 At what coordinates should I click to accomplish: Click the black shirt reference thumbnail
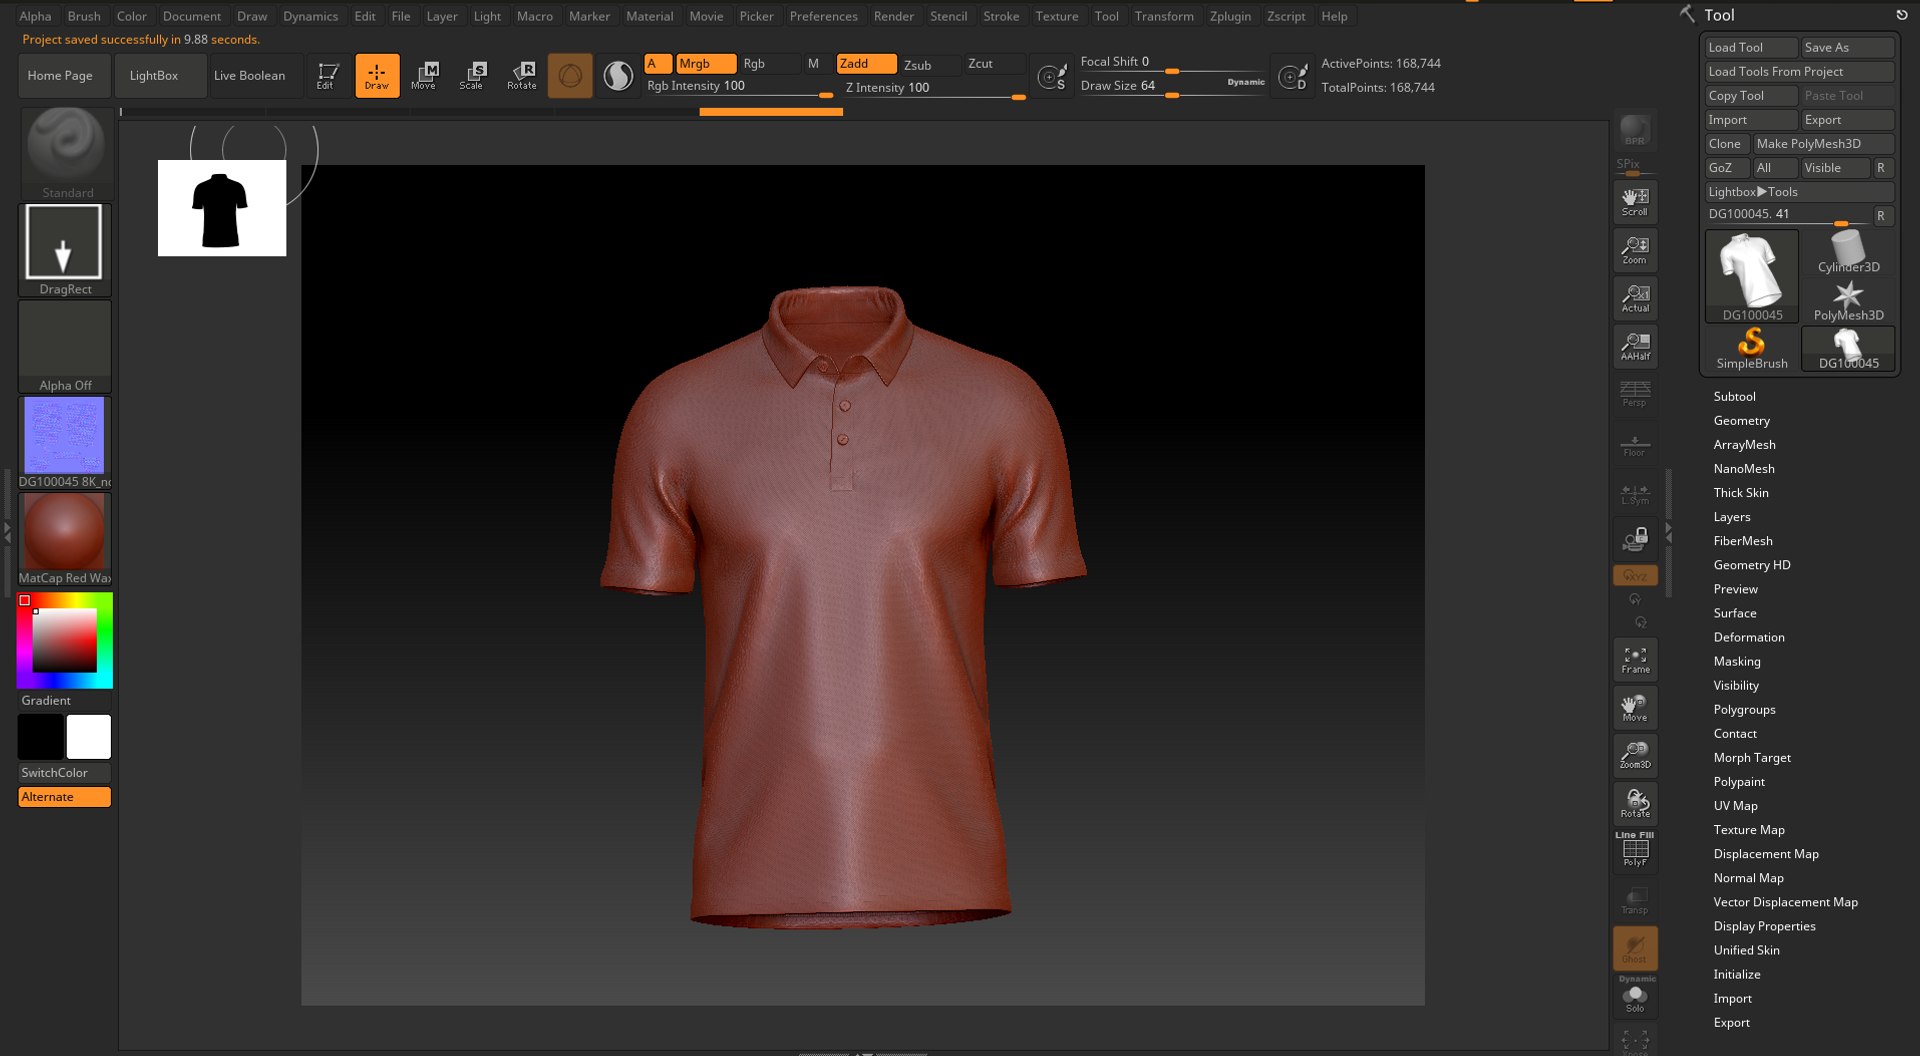click(x=222, y=208)
